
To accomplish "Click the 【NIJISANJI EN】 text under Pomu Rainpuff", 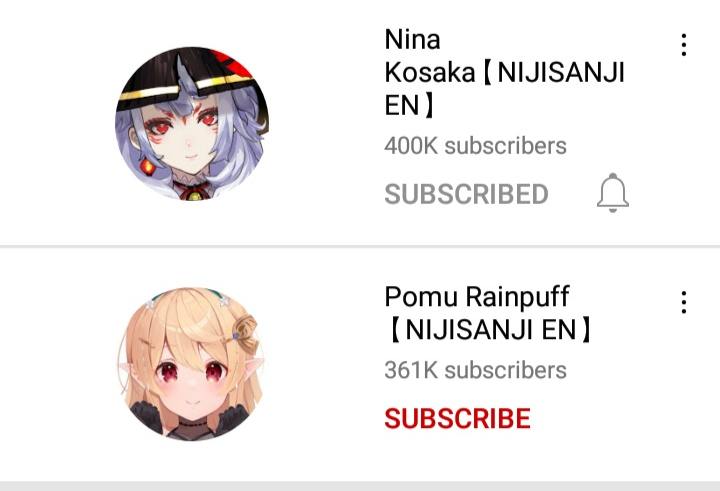I will [488, 330].
